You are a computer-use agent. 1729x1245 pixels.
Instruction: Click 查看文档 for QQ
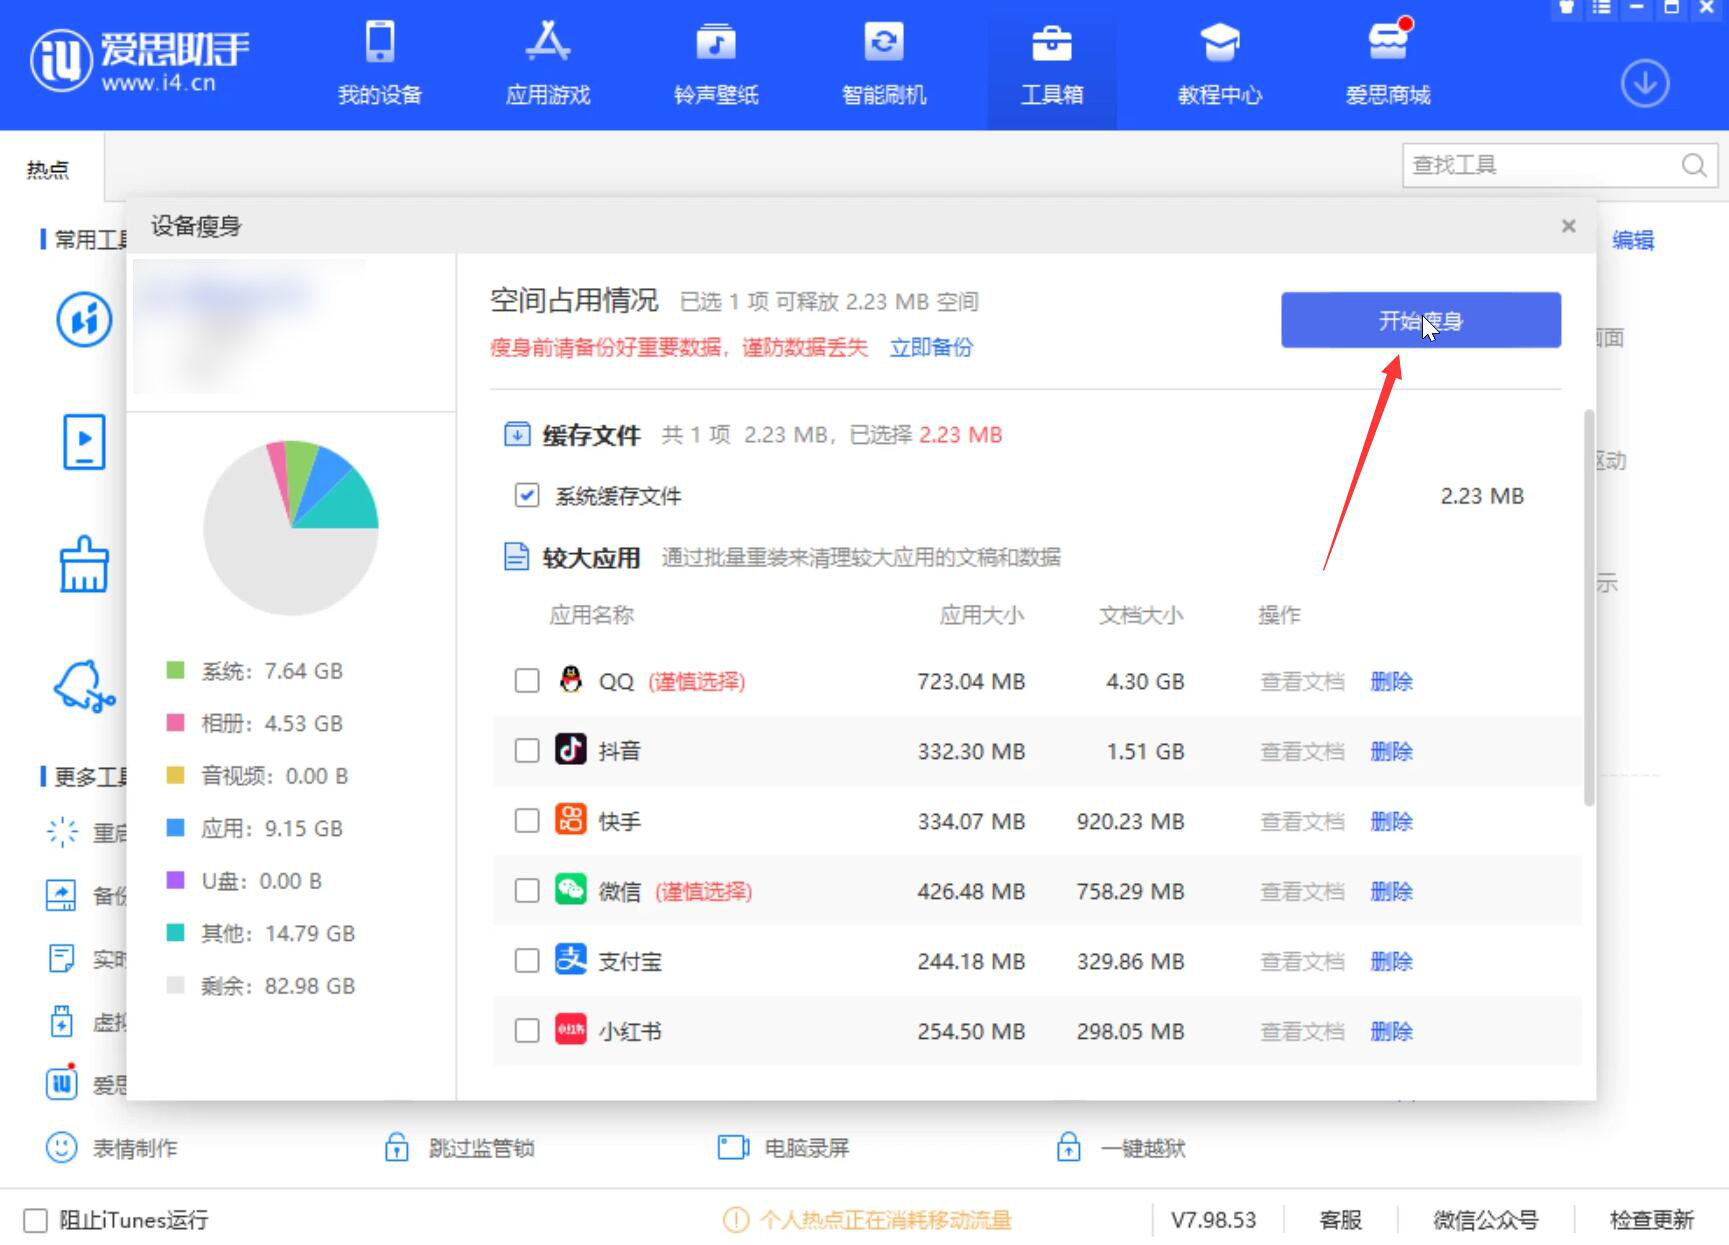coord(1302,681)
